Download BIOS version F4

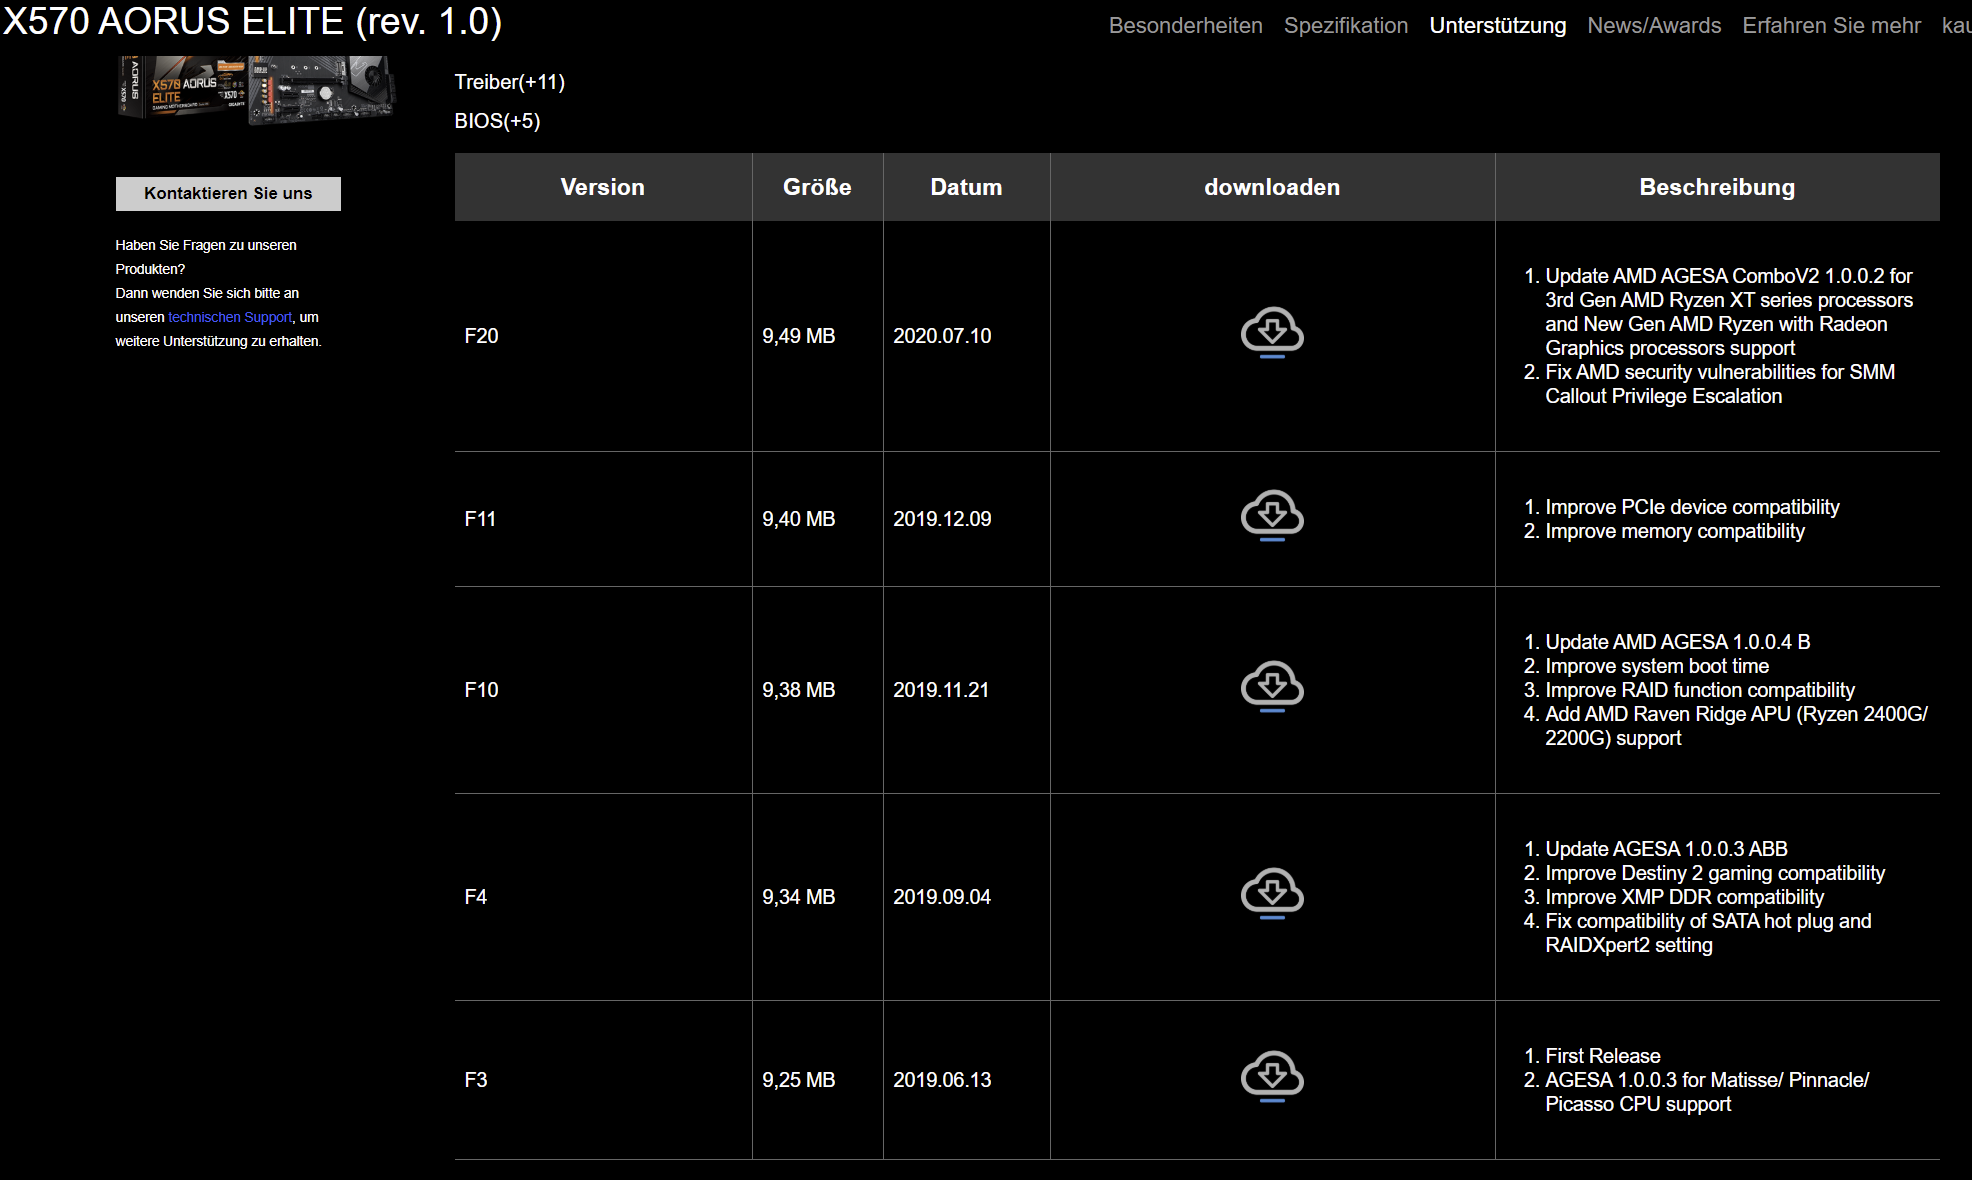1271,894
